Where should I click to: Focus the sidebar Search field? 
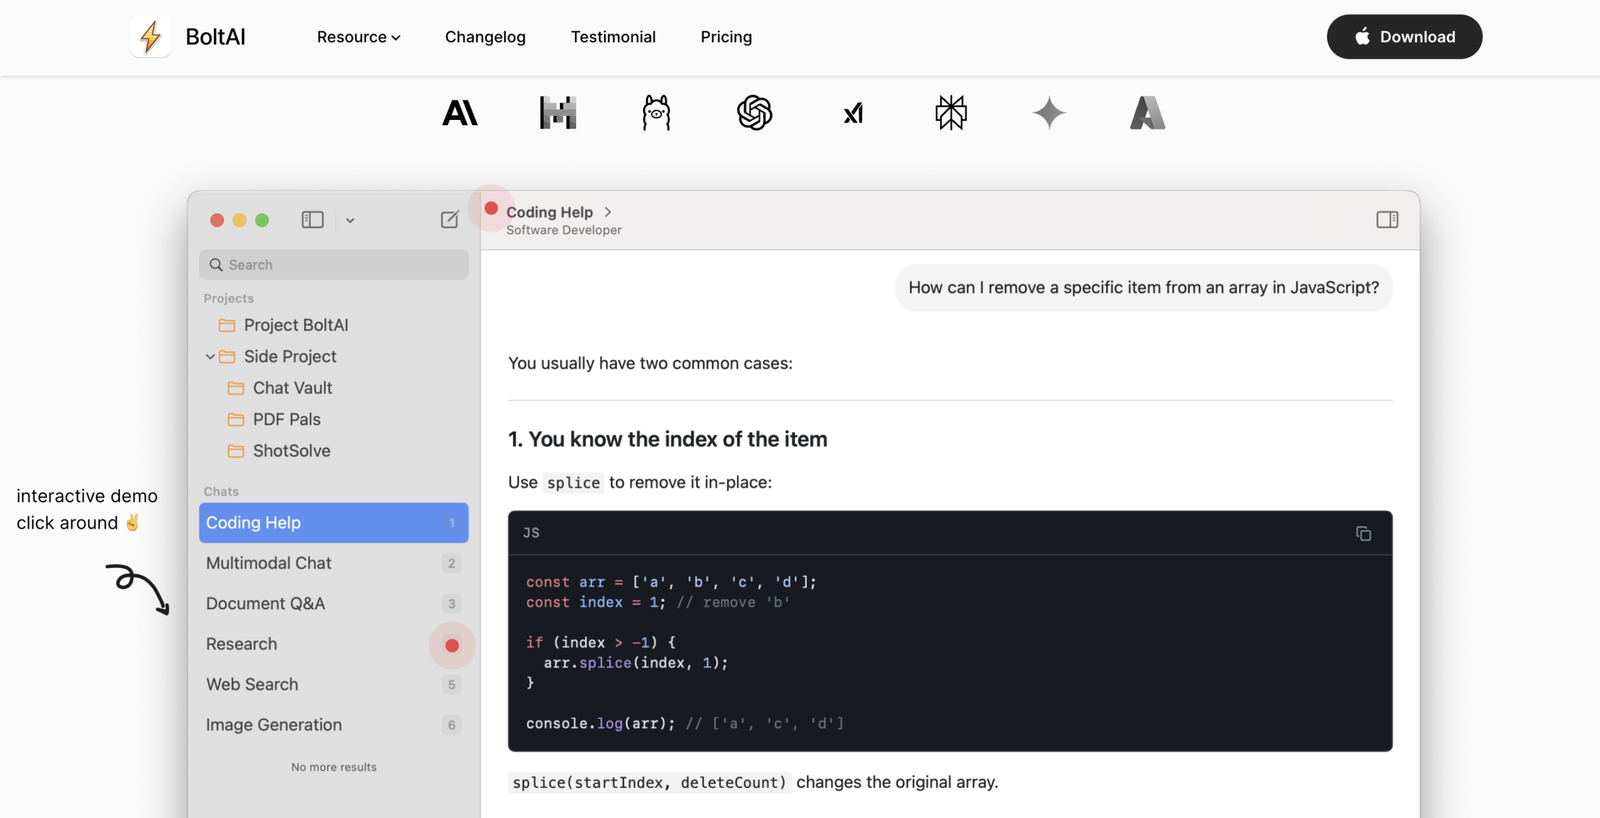pos(334,265)
